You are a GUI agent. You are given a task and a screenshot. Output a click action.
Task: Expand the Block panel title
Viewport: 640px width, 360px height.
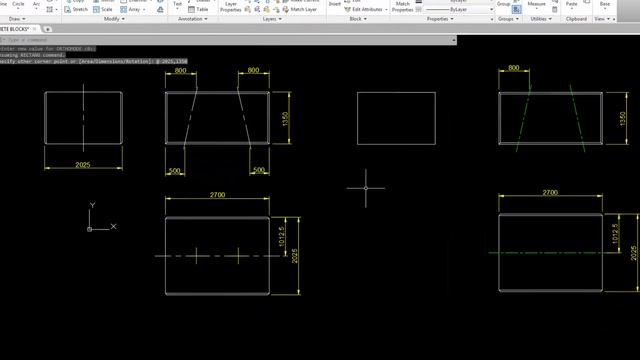pyautogui.click(x=358, y=19)
